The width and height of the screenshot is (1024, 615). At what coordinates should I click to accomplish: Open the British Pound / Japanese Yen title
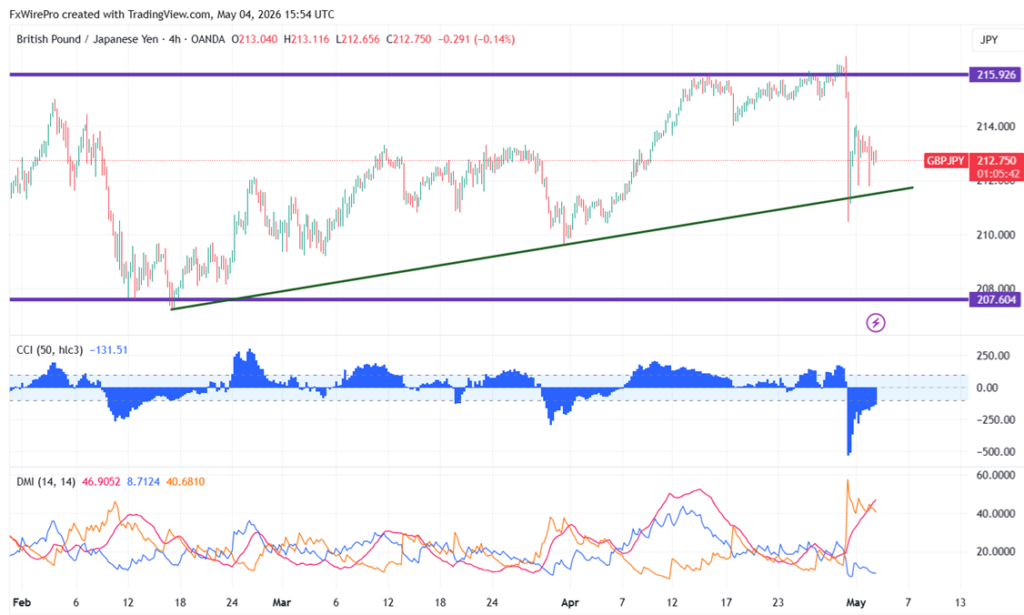pyautogui.click(x=87, y=39)
